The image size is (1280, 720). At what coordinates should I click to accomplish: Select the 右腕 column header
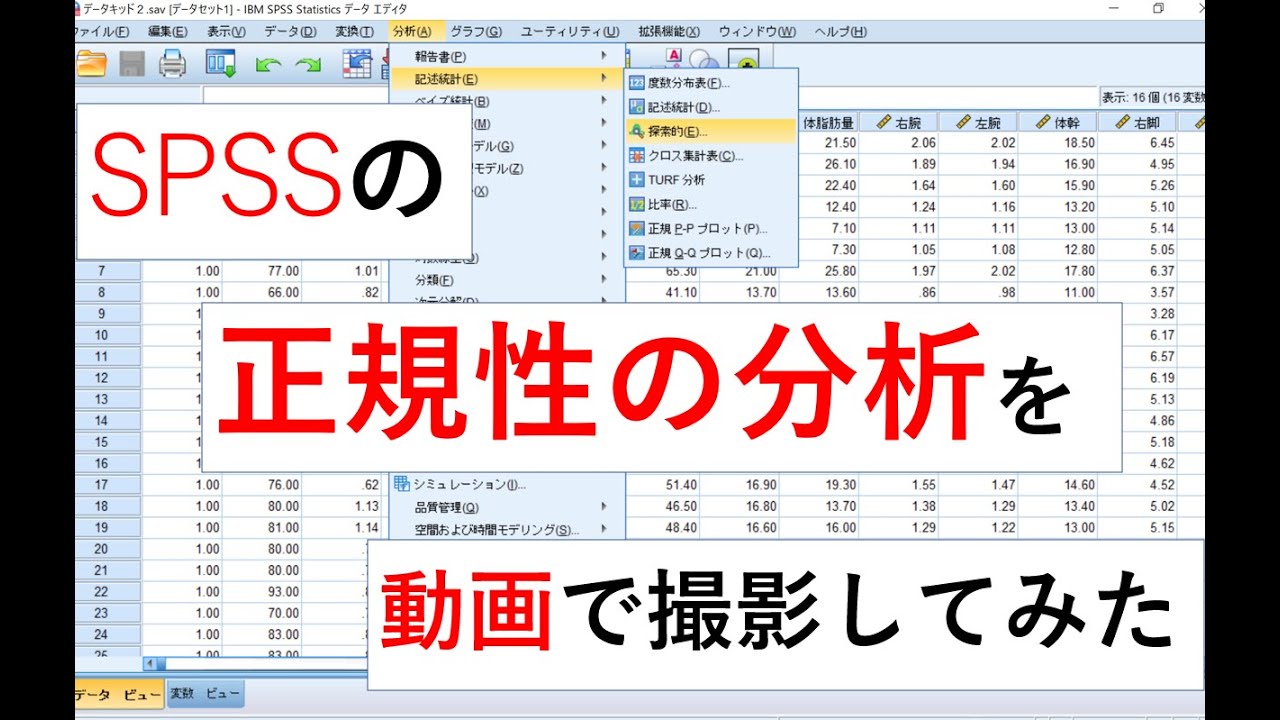[898, 122]
